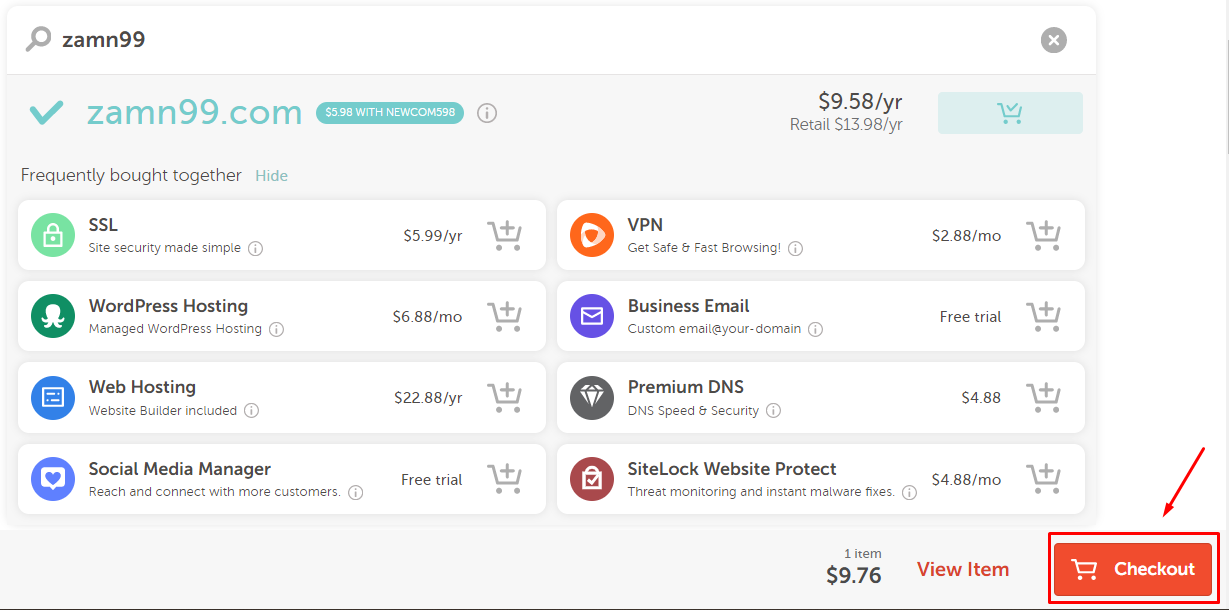This screenshot has height=610, width=1229.
Task: Click the SSL padlock icon
Action: pos(53,235)
